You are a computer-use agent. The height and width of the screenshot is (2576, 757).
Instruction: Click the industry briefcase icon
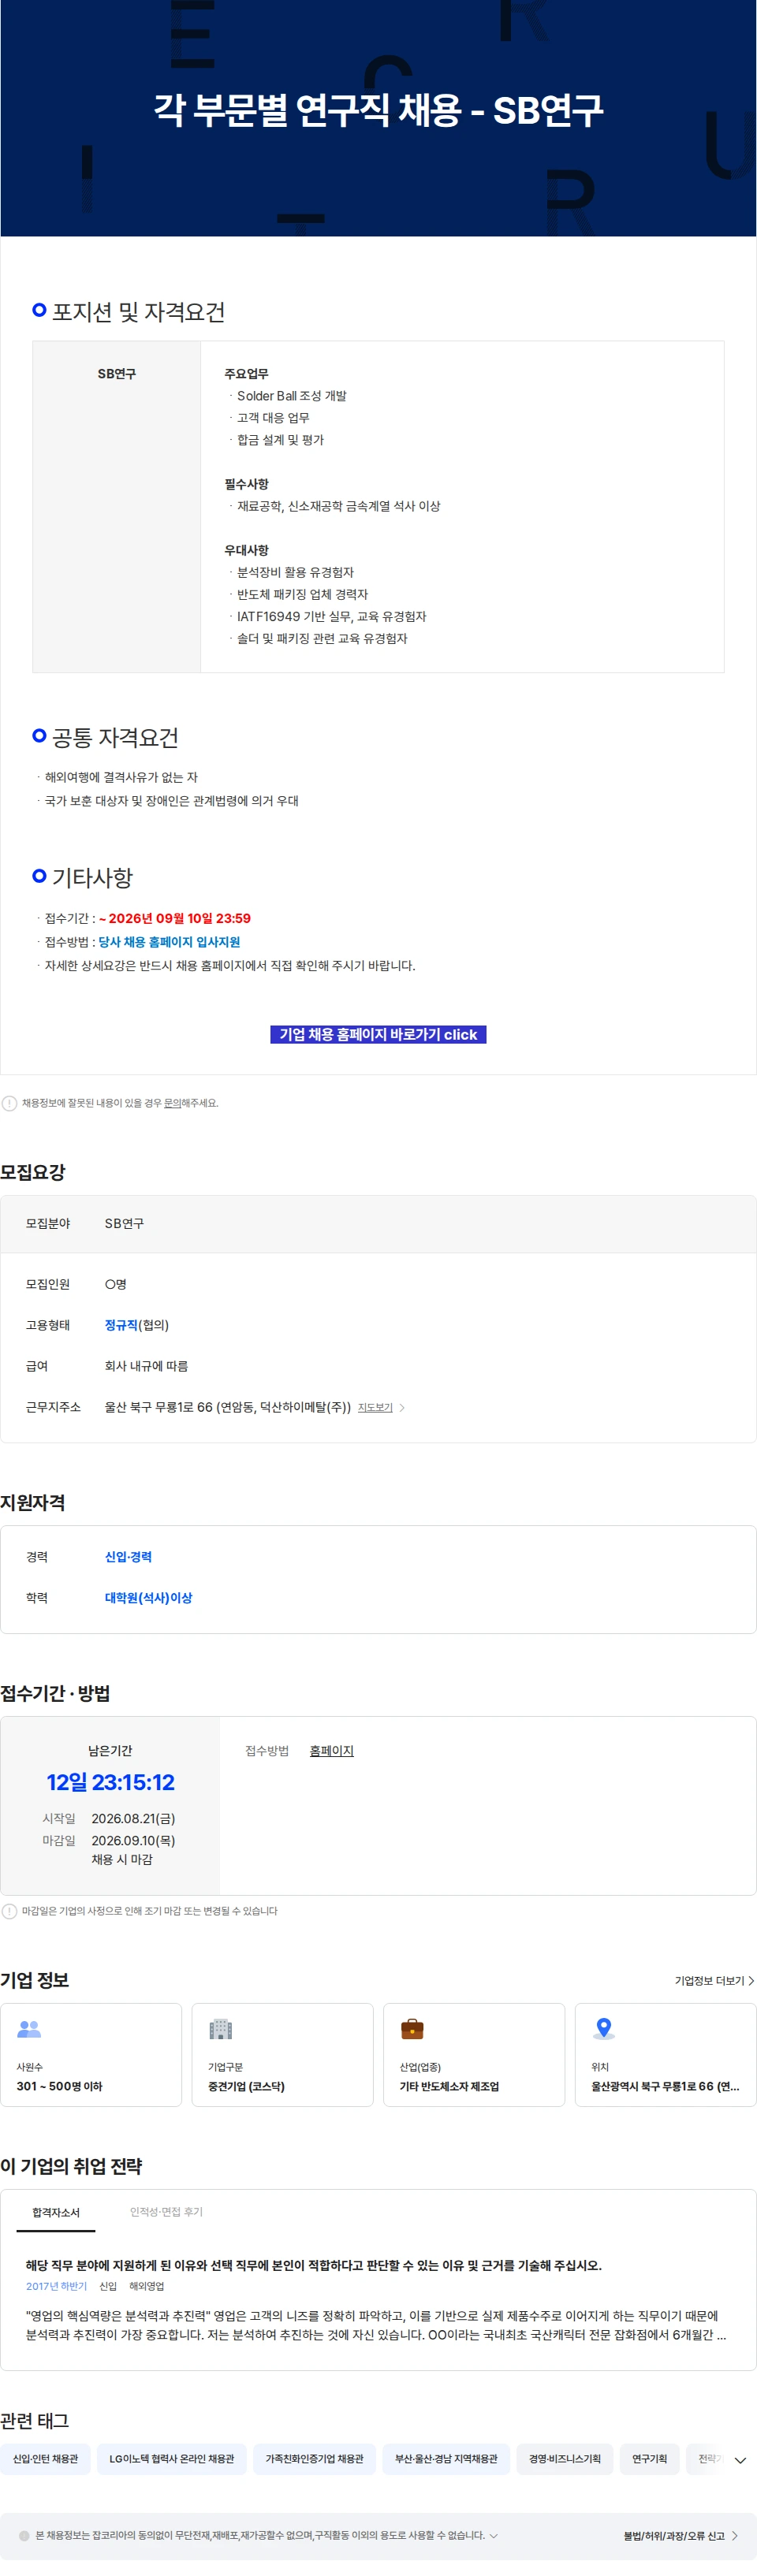coord(412,2029)
